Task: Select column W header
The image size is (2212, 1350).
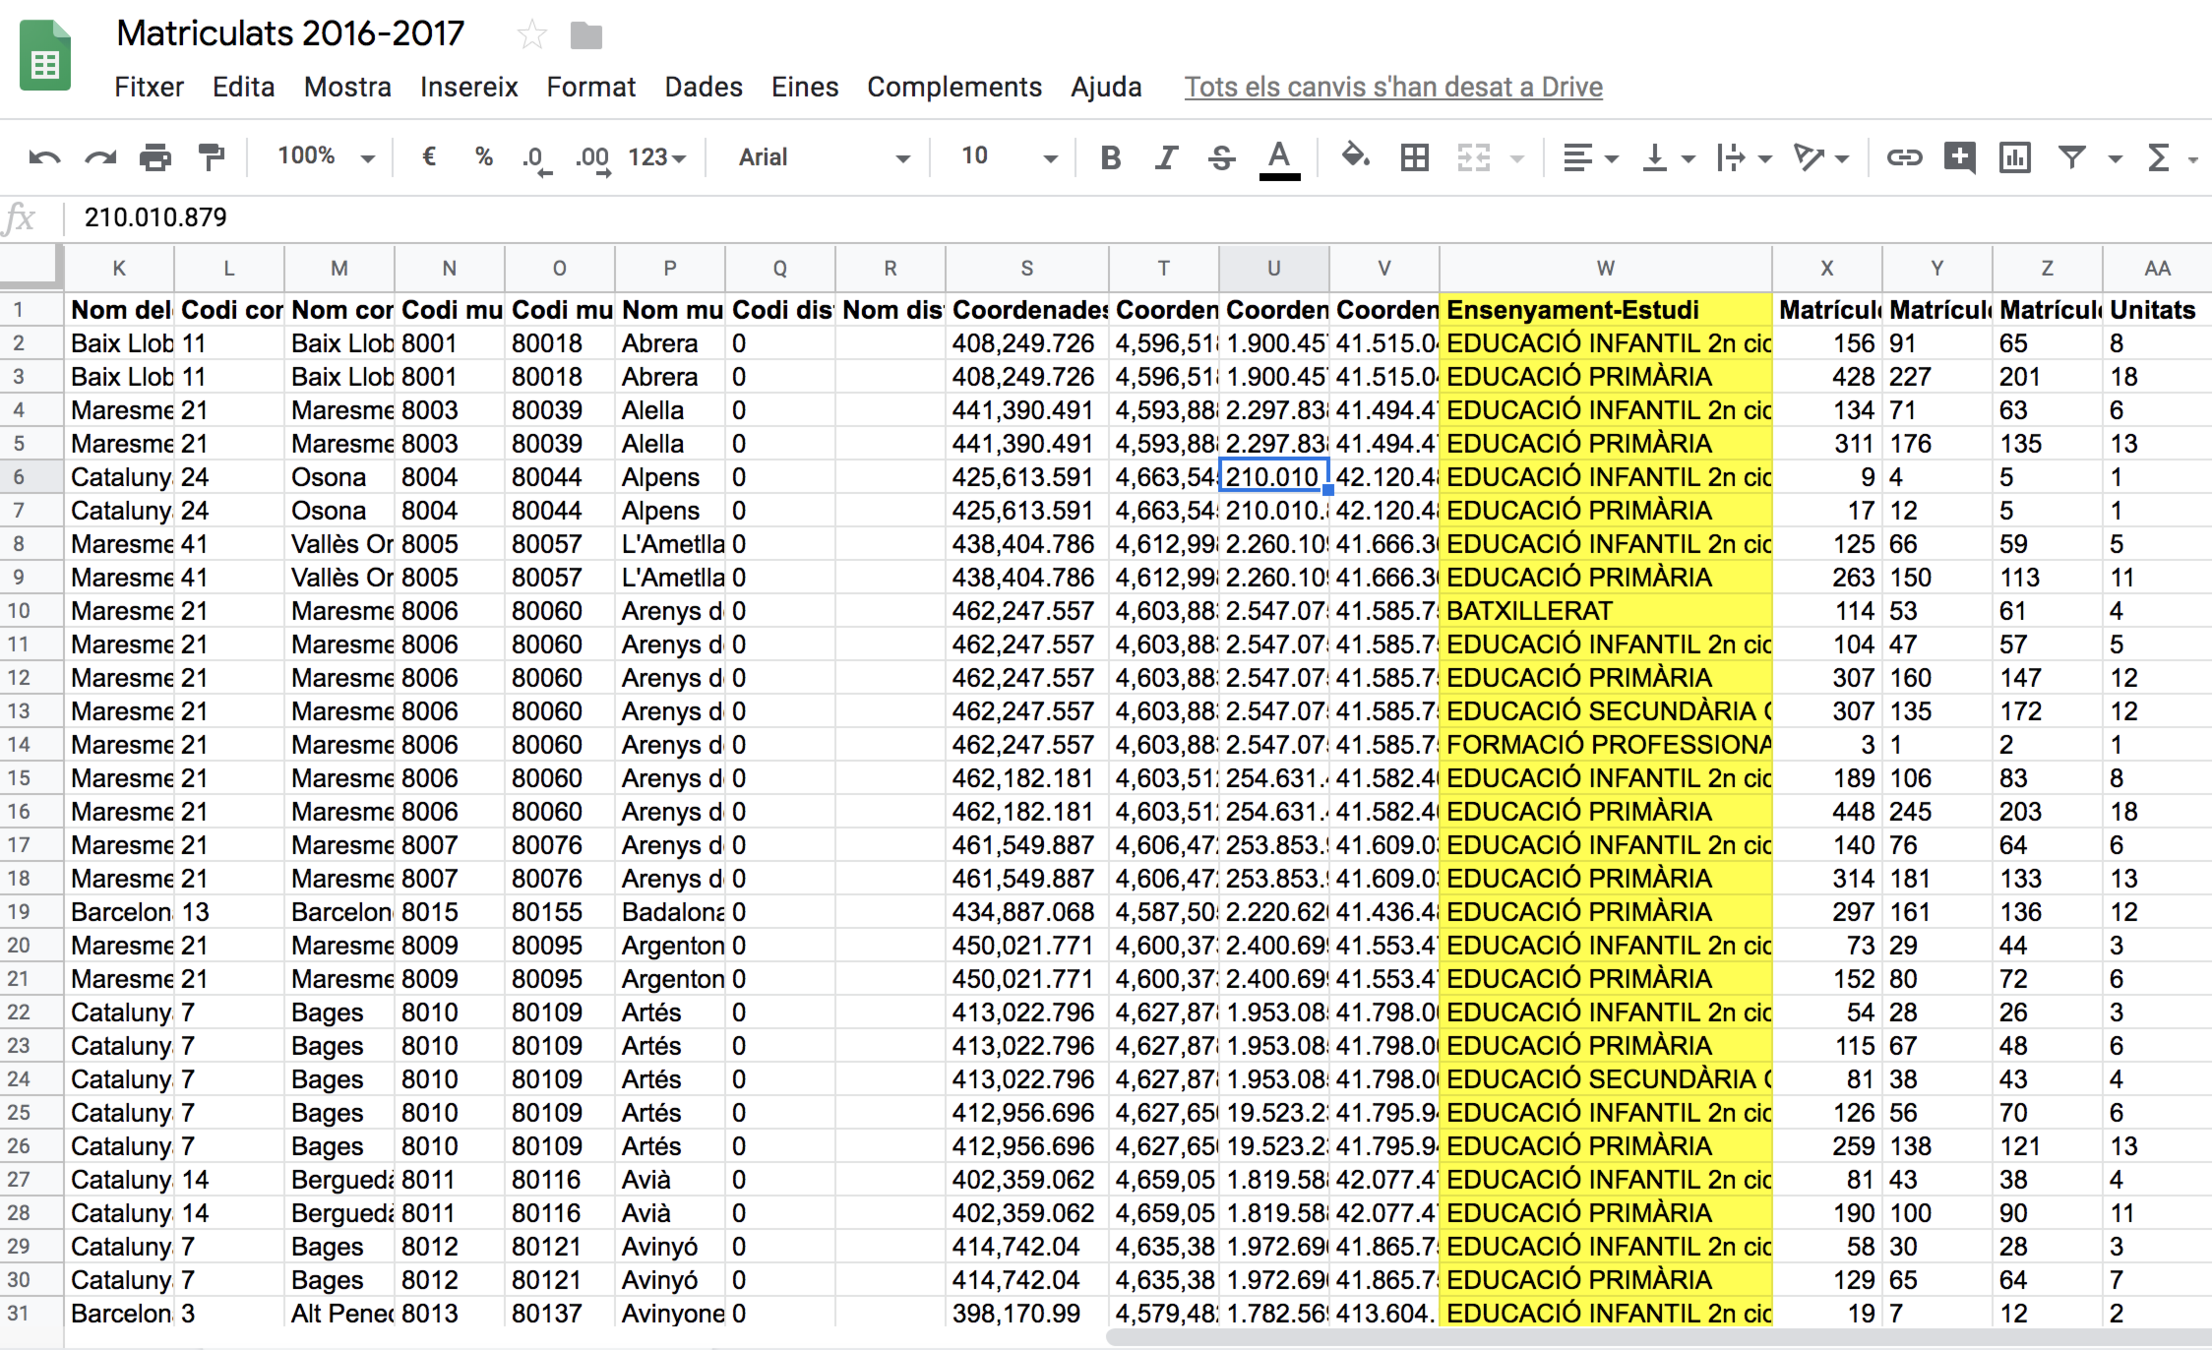Action: pos(1604,268)
